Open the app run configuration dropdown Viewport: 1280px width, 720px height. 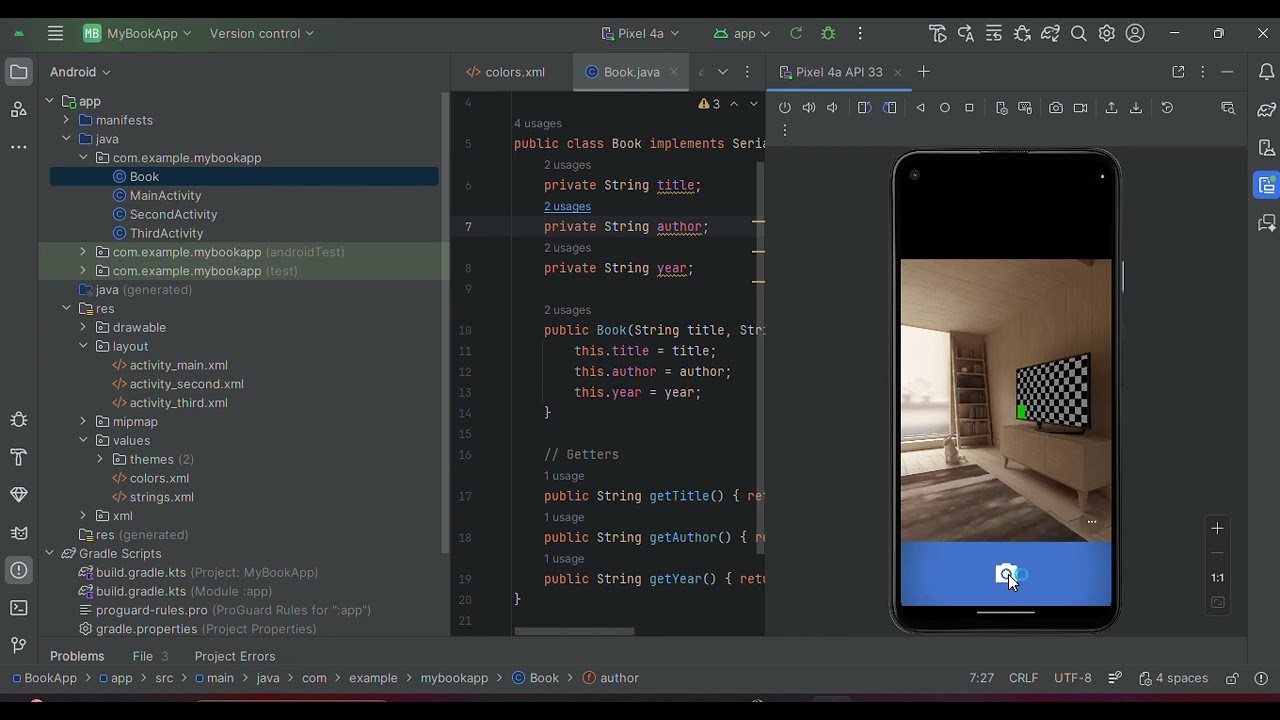pyautogui.click(x=741, y=33)
